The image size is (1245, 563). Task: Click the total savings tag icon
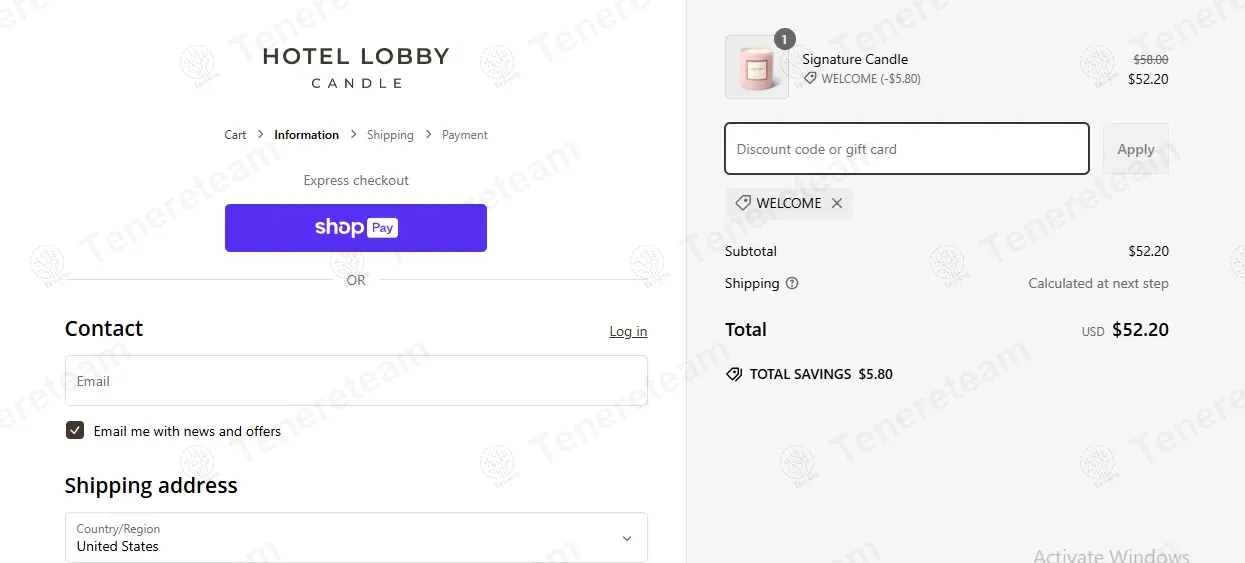pyautogui.click(x=734, y=374)
